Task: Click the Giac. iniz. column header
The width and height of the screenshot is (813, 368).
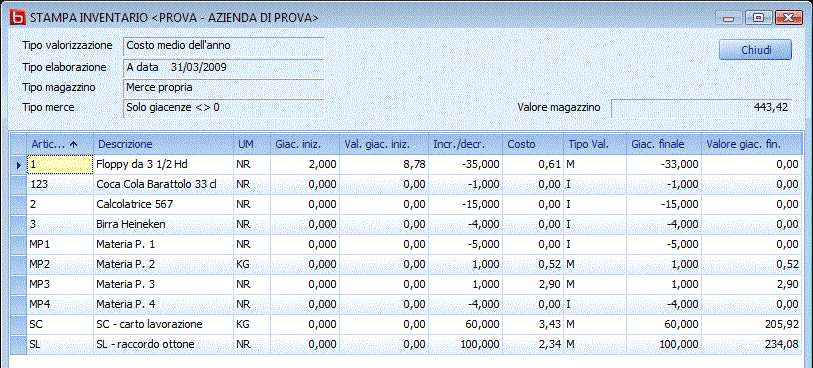Action: 304,144
